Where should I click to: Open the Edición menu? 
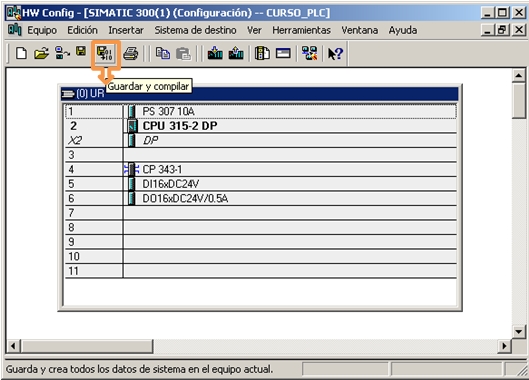pos(82,30)
